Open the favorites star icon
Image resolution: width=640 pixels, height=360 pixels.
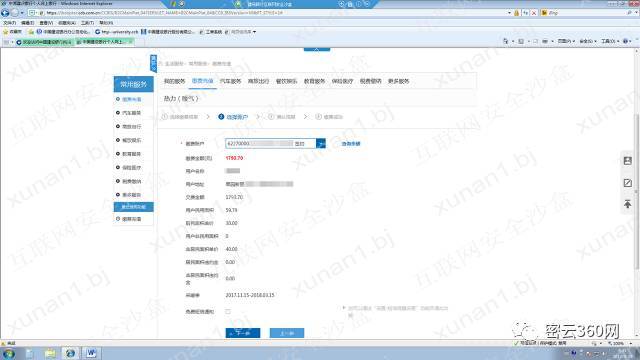point(5,32)
